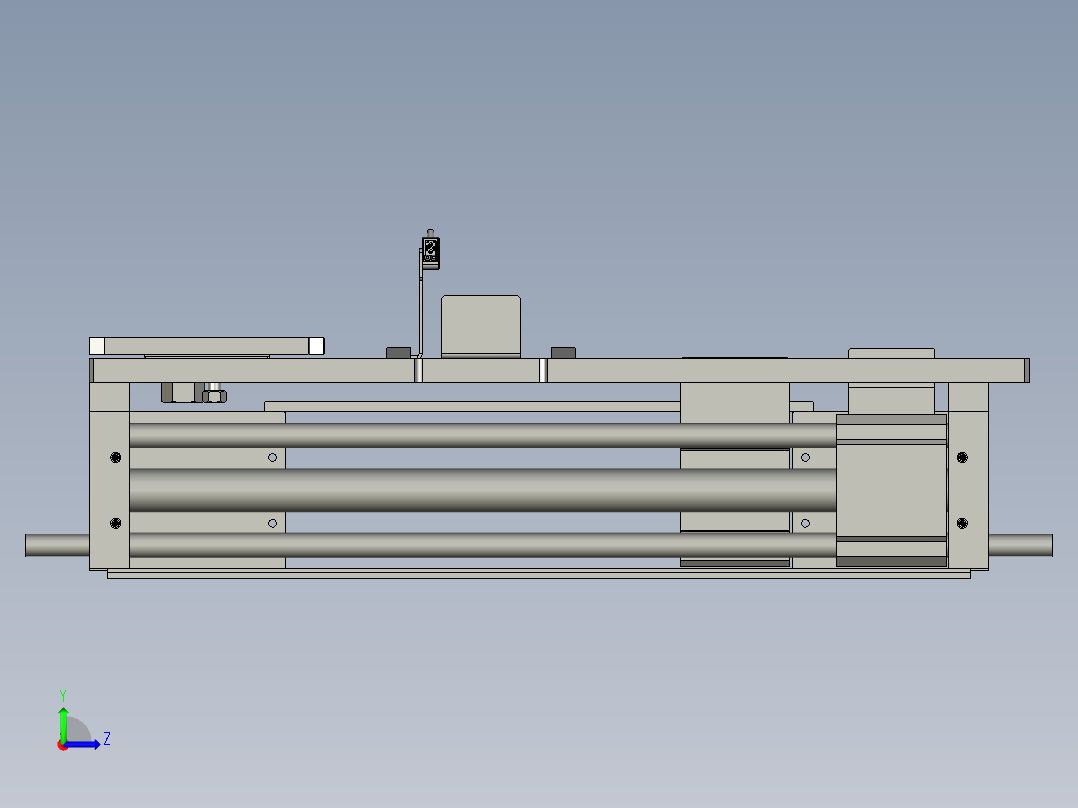The image size is (1078, 808).
Task: Click the red origin ball of the axis triad
Action: [x=63, y=745]
